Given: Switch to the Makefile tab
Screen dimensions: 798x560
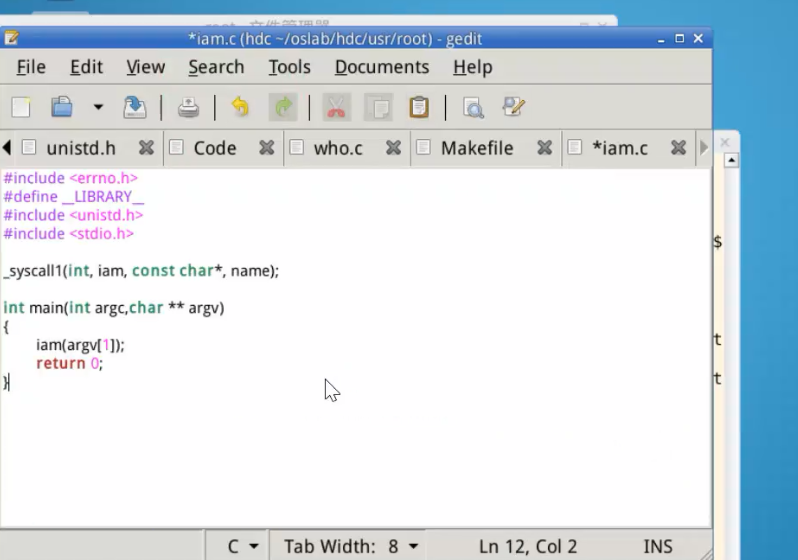Looking at the screenshot, I should pyautogui.click(x=476, y=148).
